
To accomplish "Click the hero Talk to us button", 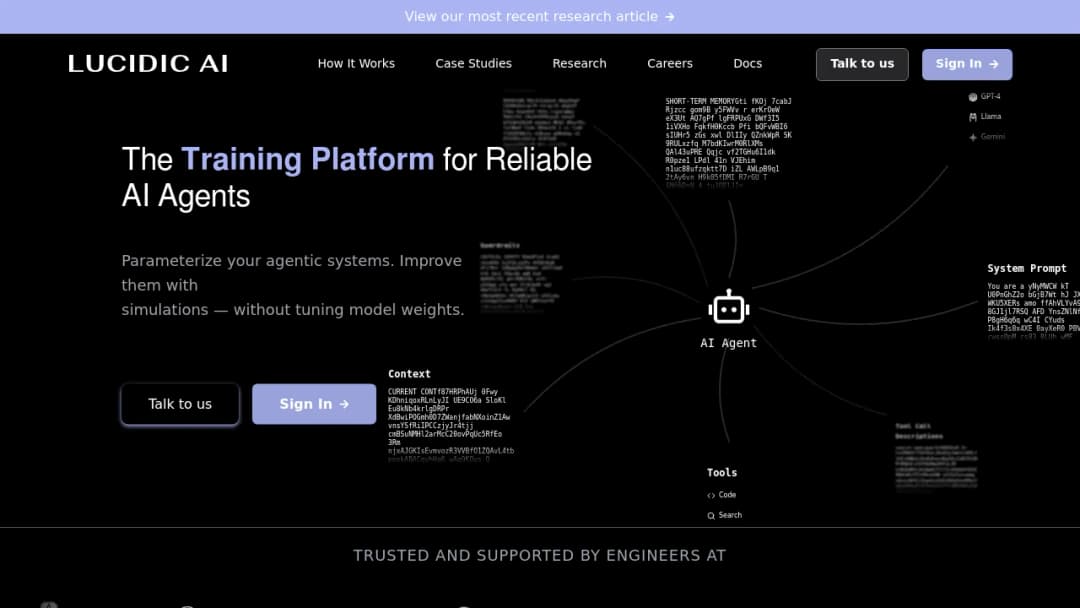I will [180, 404].
